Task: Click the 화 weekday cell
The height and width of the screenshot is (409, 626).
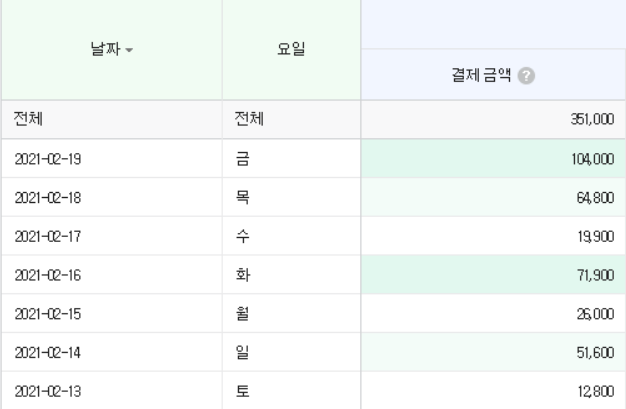Action: tap(291, 275)
